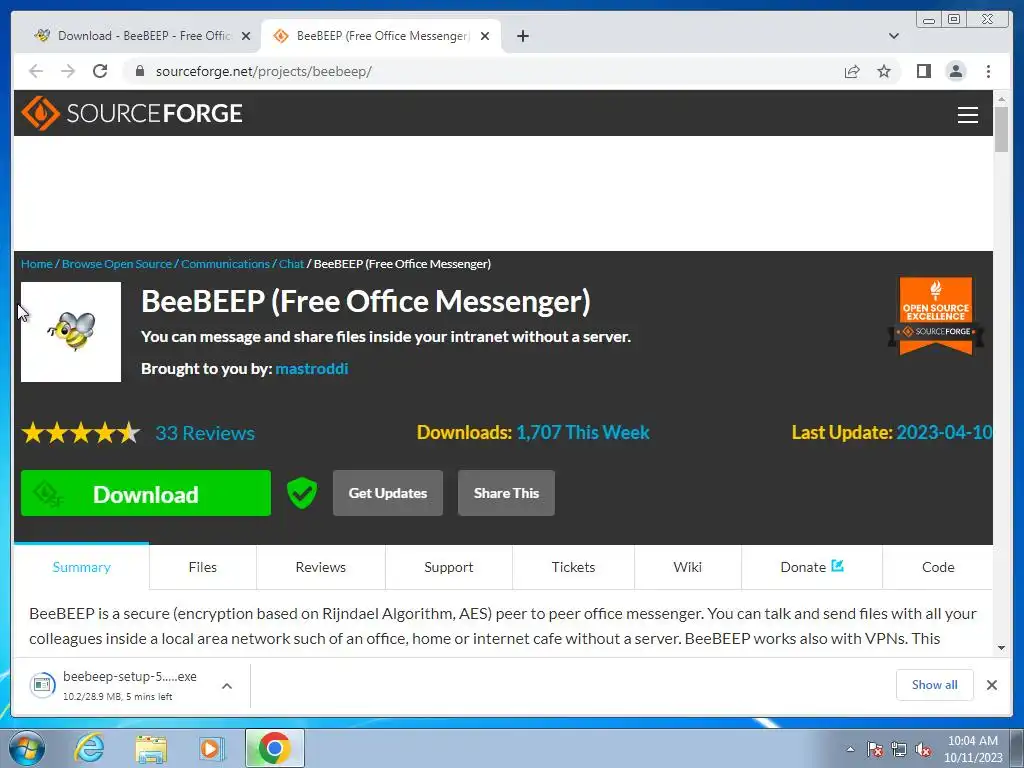Click Browse Open Source breadcrumb link
This screenshot has width=1024, height=768.
coord(117,264)
